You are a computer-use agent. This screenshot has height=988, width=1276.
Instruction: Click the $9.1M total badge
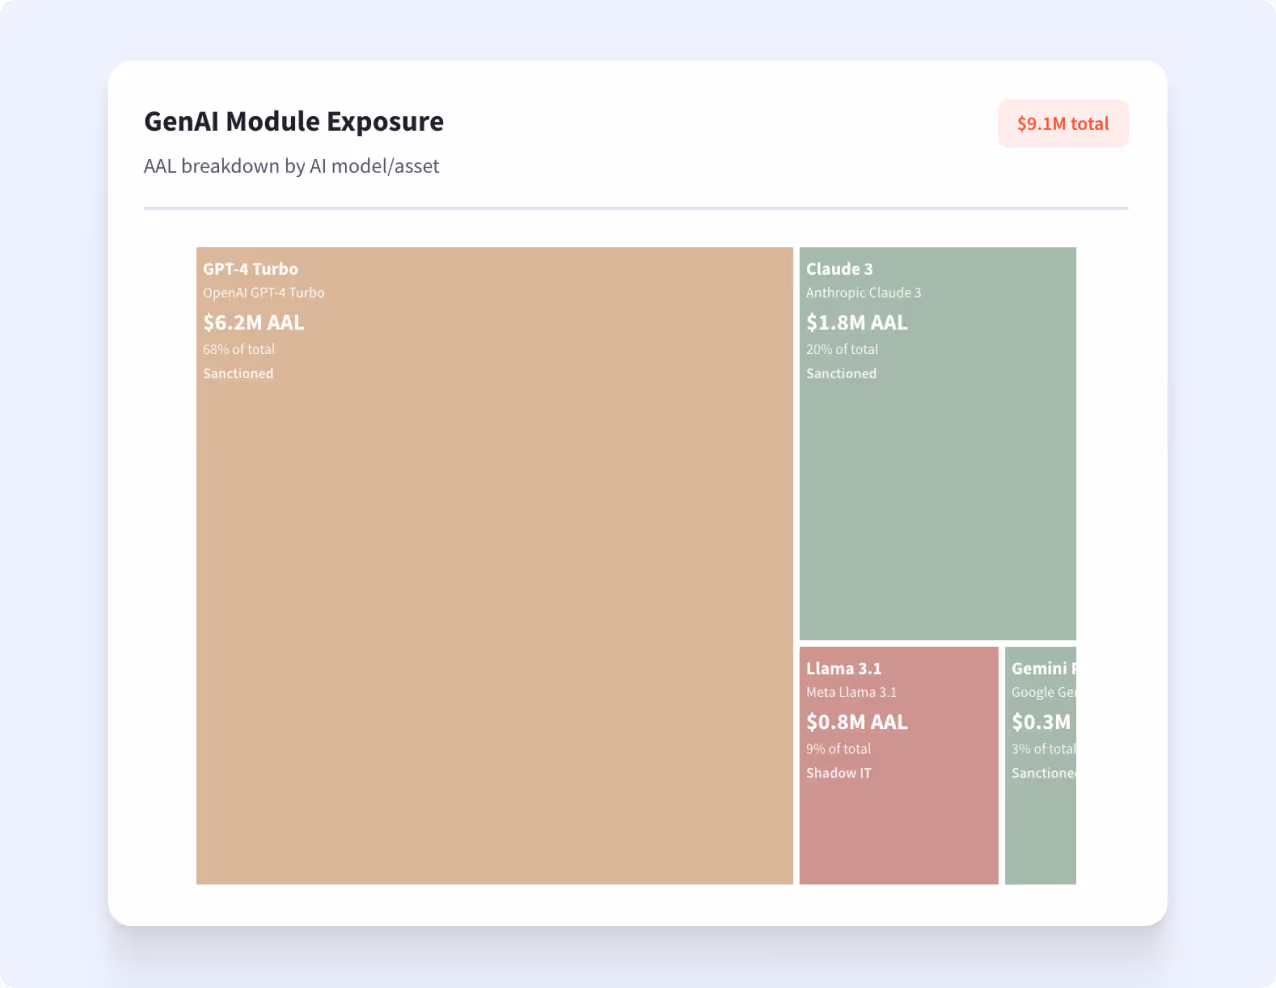[x=1063, y=124]
